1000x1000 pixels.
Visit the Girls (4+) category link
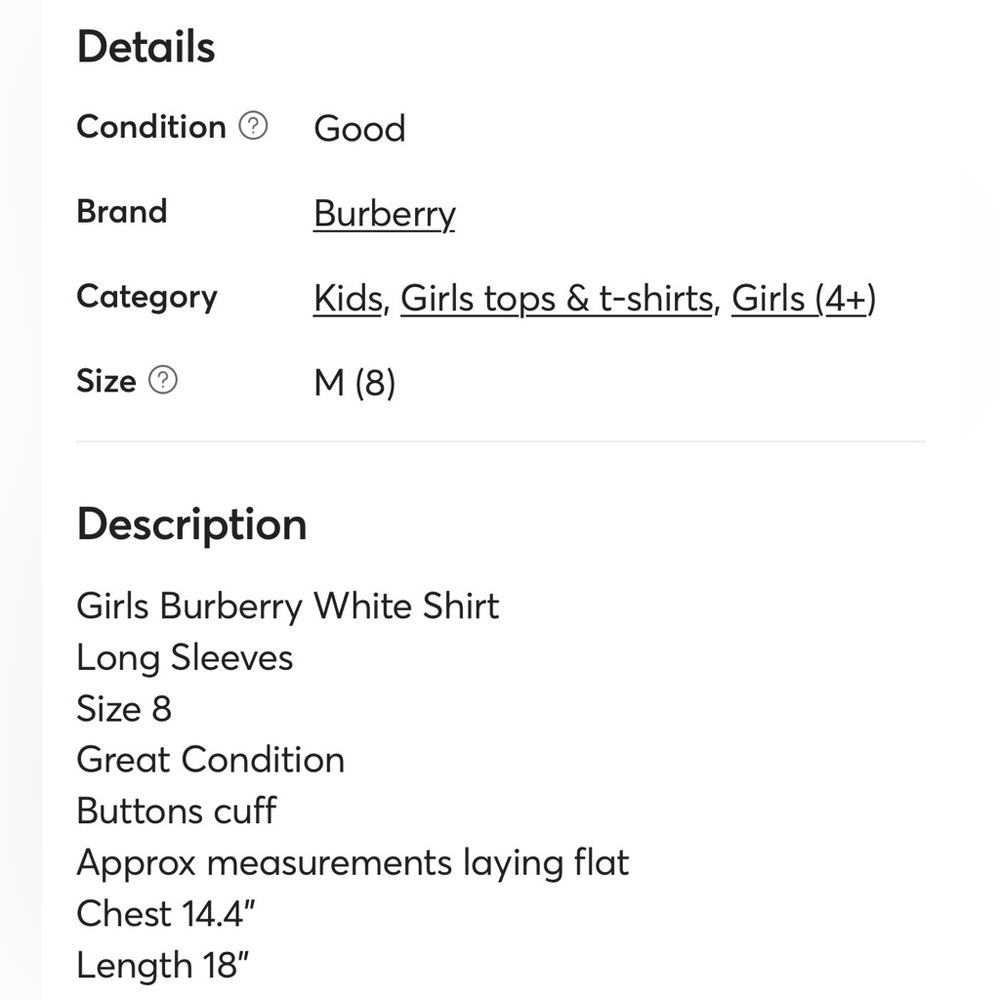pos(804,298)
